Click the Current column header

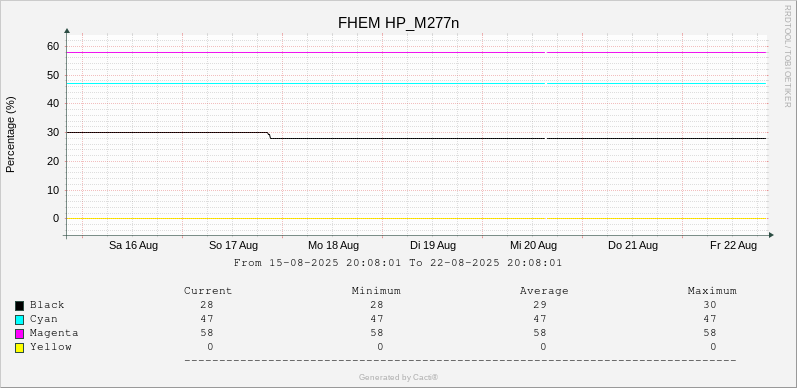[x=208, y=291]
